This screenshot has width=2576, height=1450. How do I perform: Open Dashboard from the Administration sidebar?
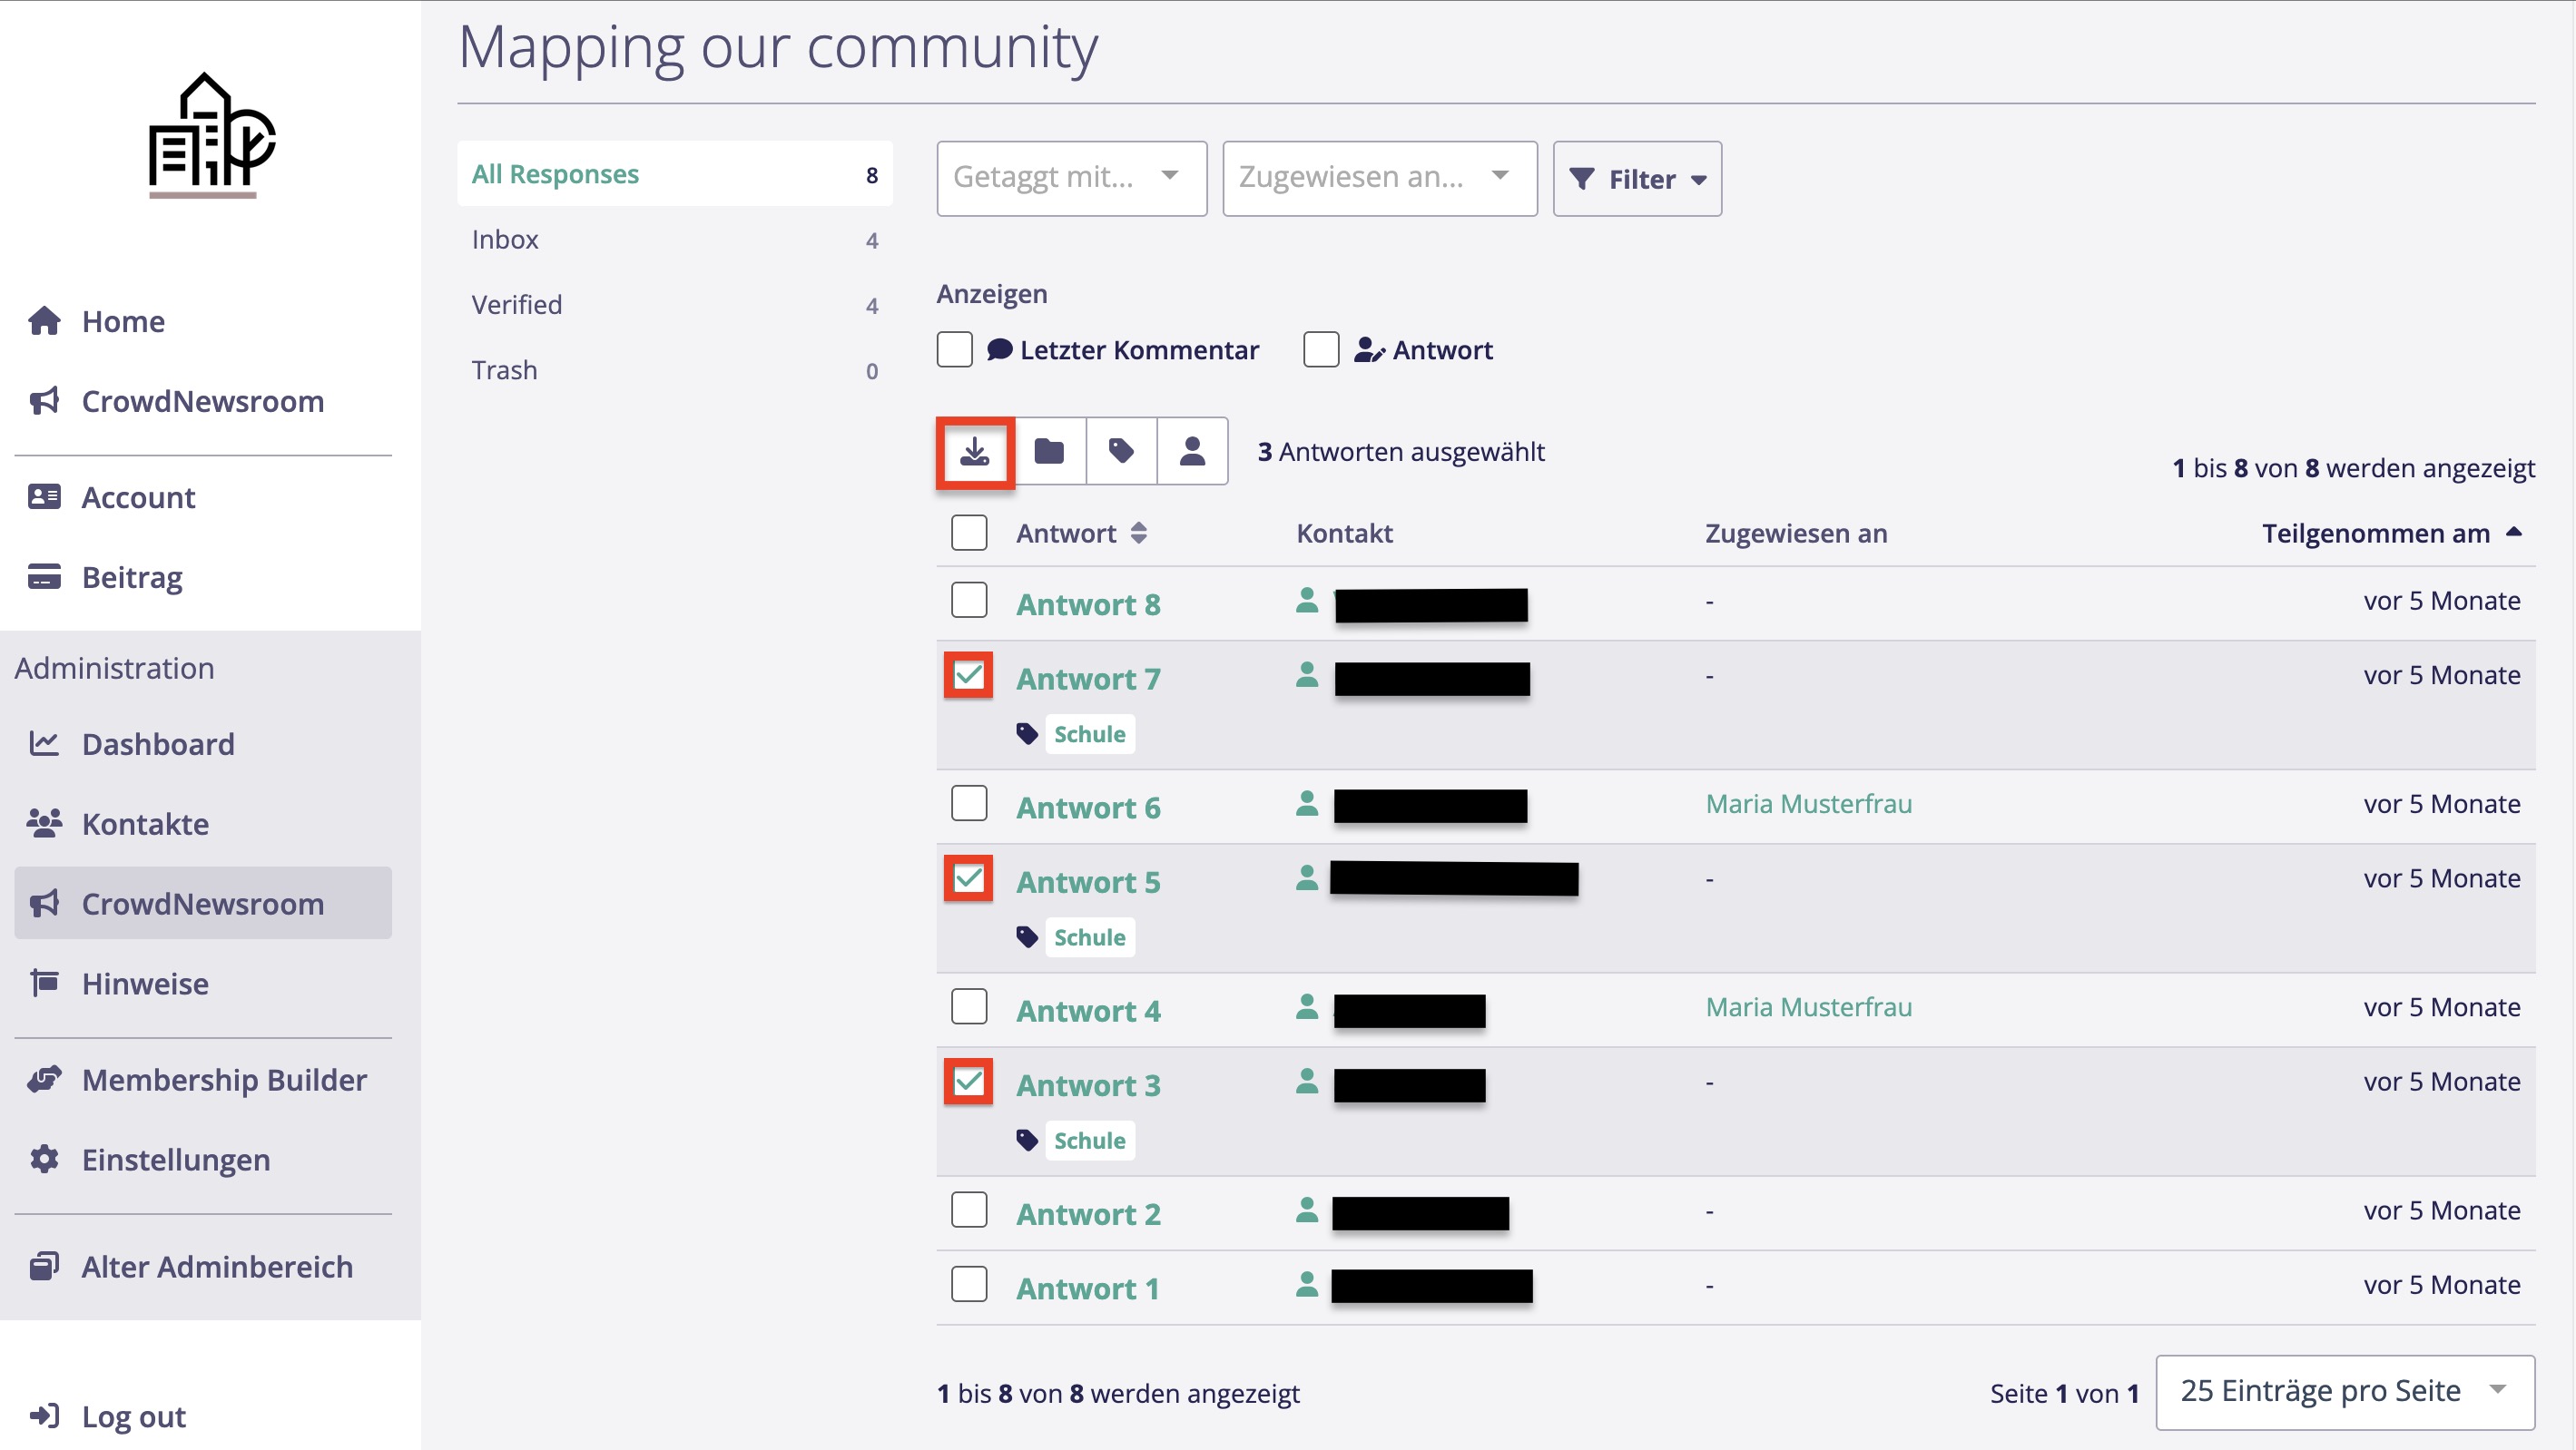point(157,743)
